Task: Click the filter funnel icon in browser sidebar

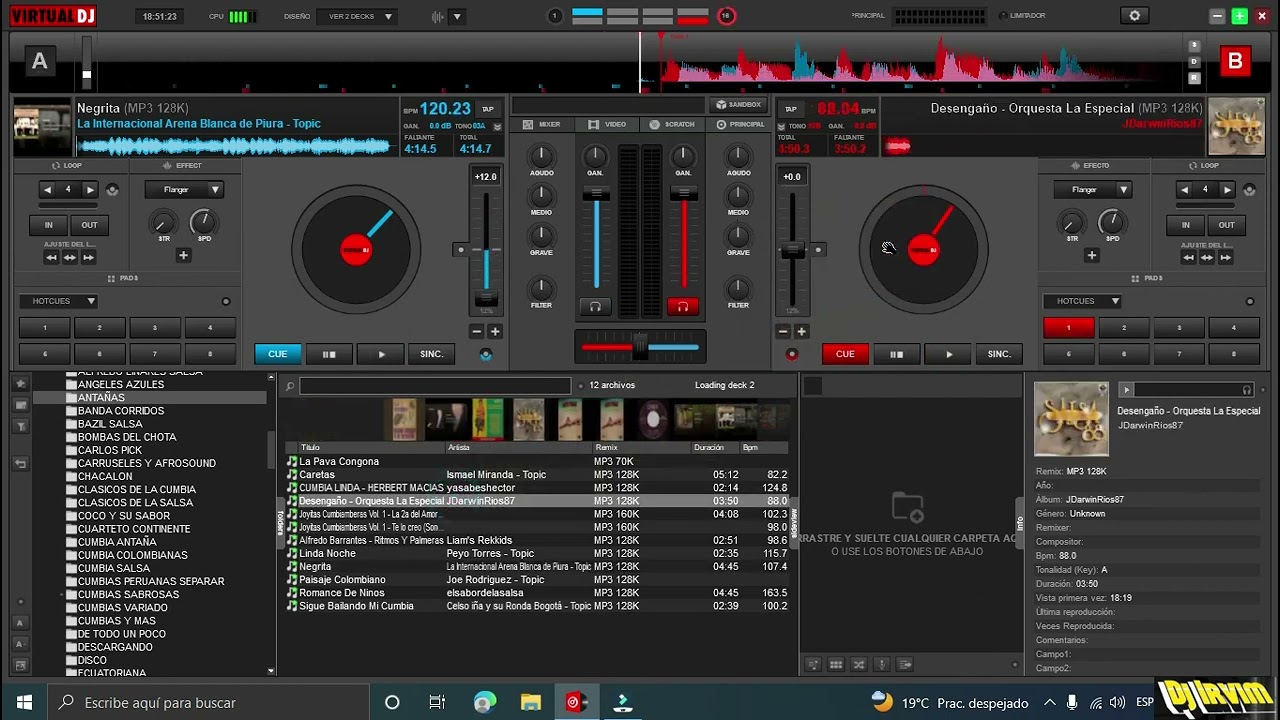Action: 21,426
